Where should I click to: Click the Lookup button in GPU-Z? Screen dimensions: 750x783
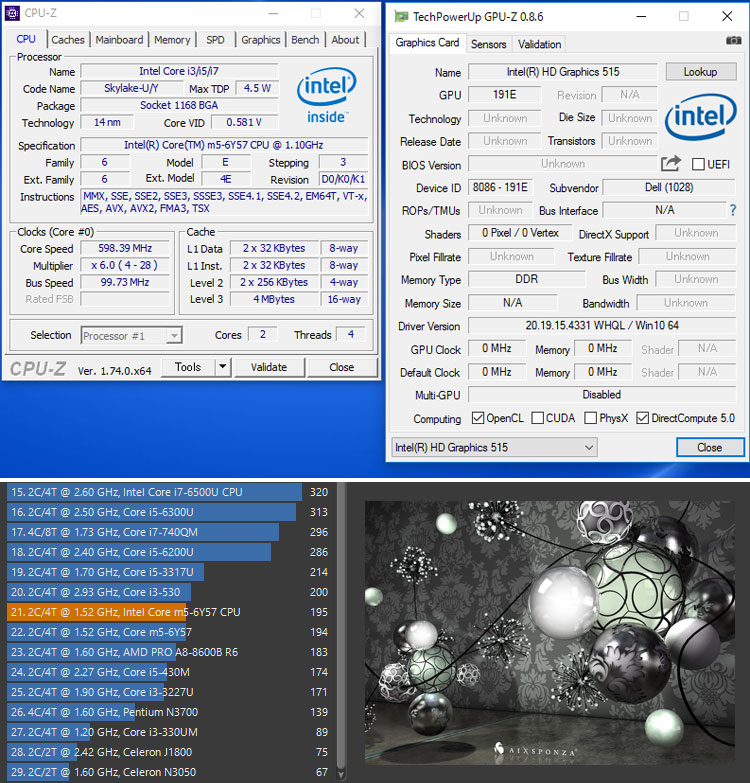coord(701,72)
